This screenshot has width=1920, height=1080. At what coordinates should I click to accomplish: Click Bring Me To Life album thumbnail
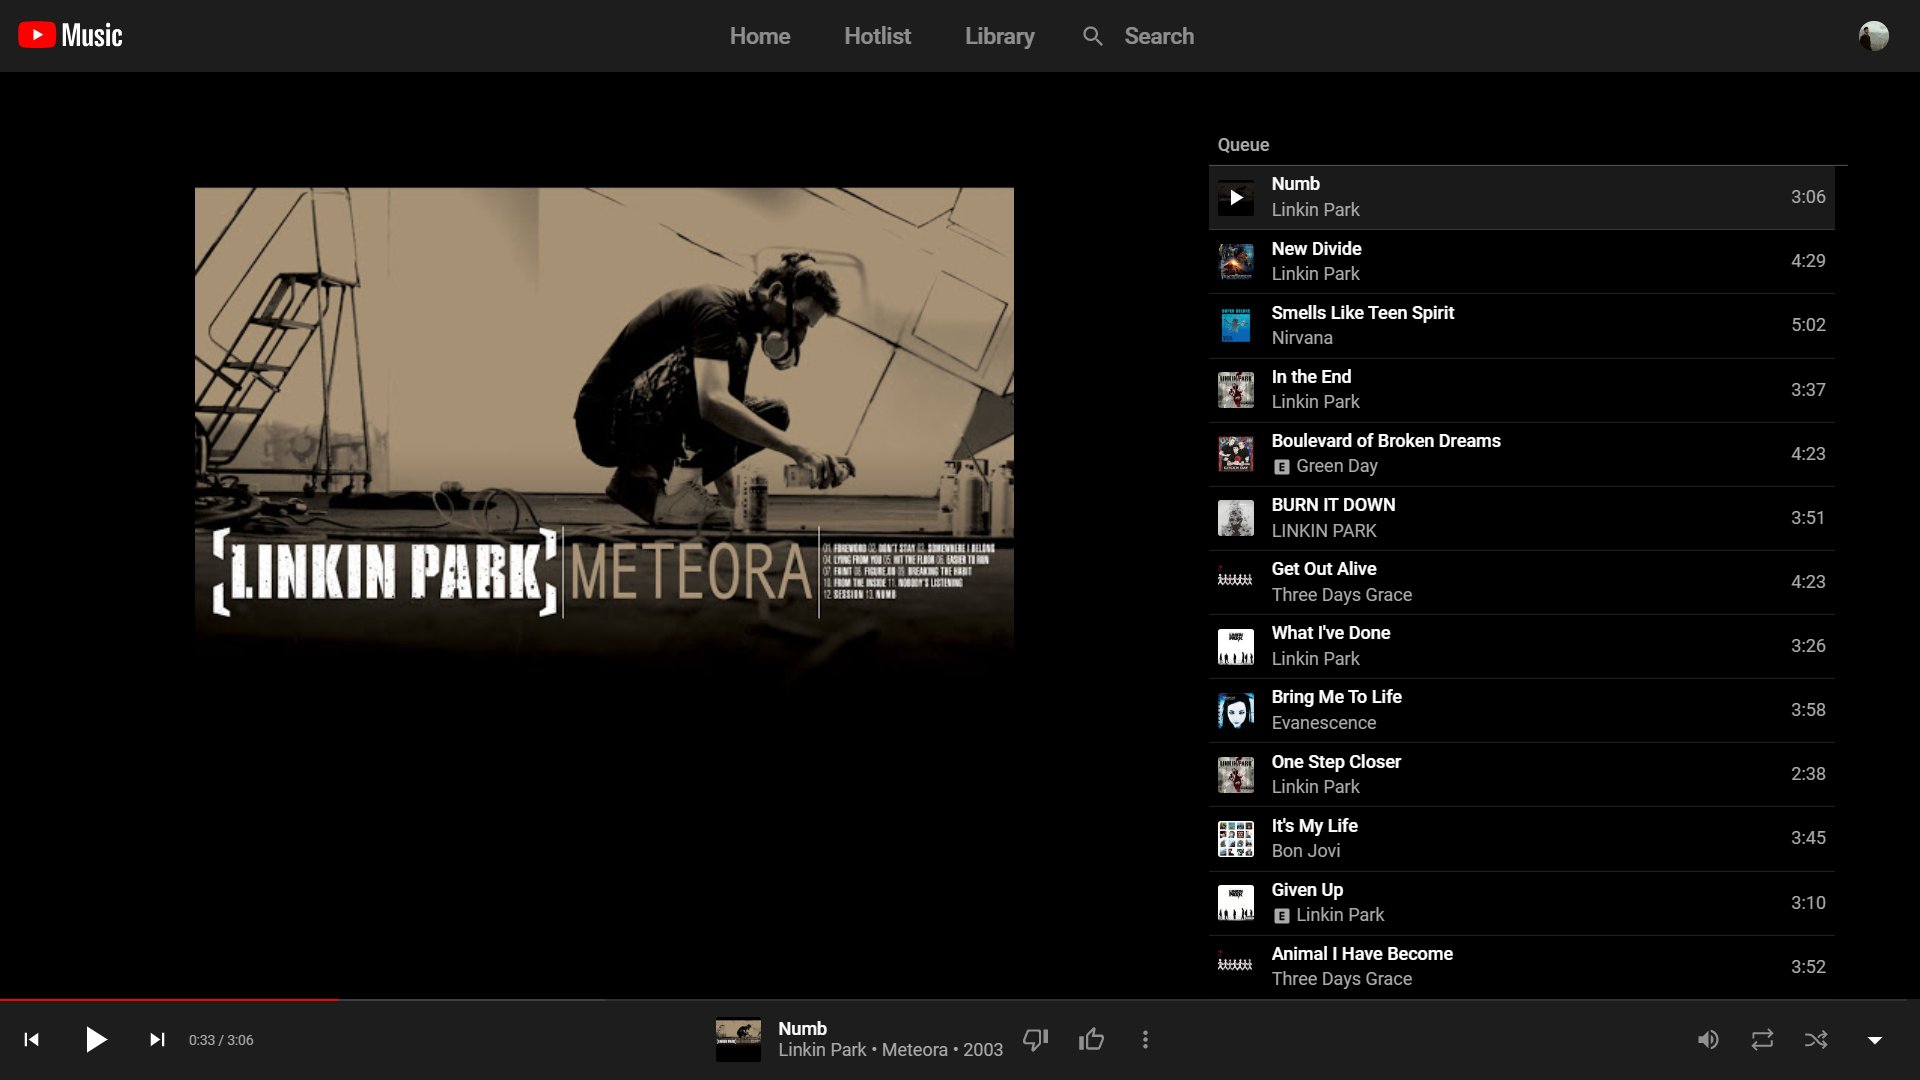(1236, 711)
